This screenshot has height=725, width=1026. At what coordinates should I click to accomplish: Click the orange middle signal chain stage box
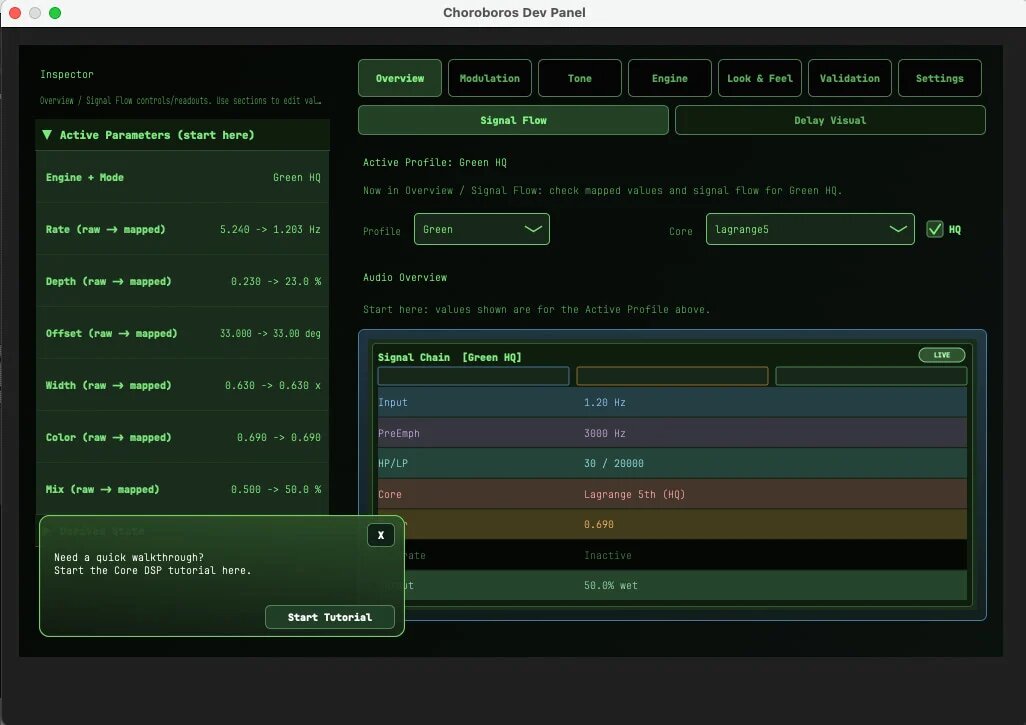click(x=672, y=376)
